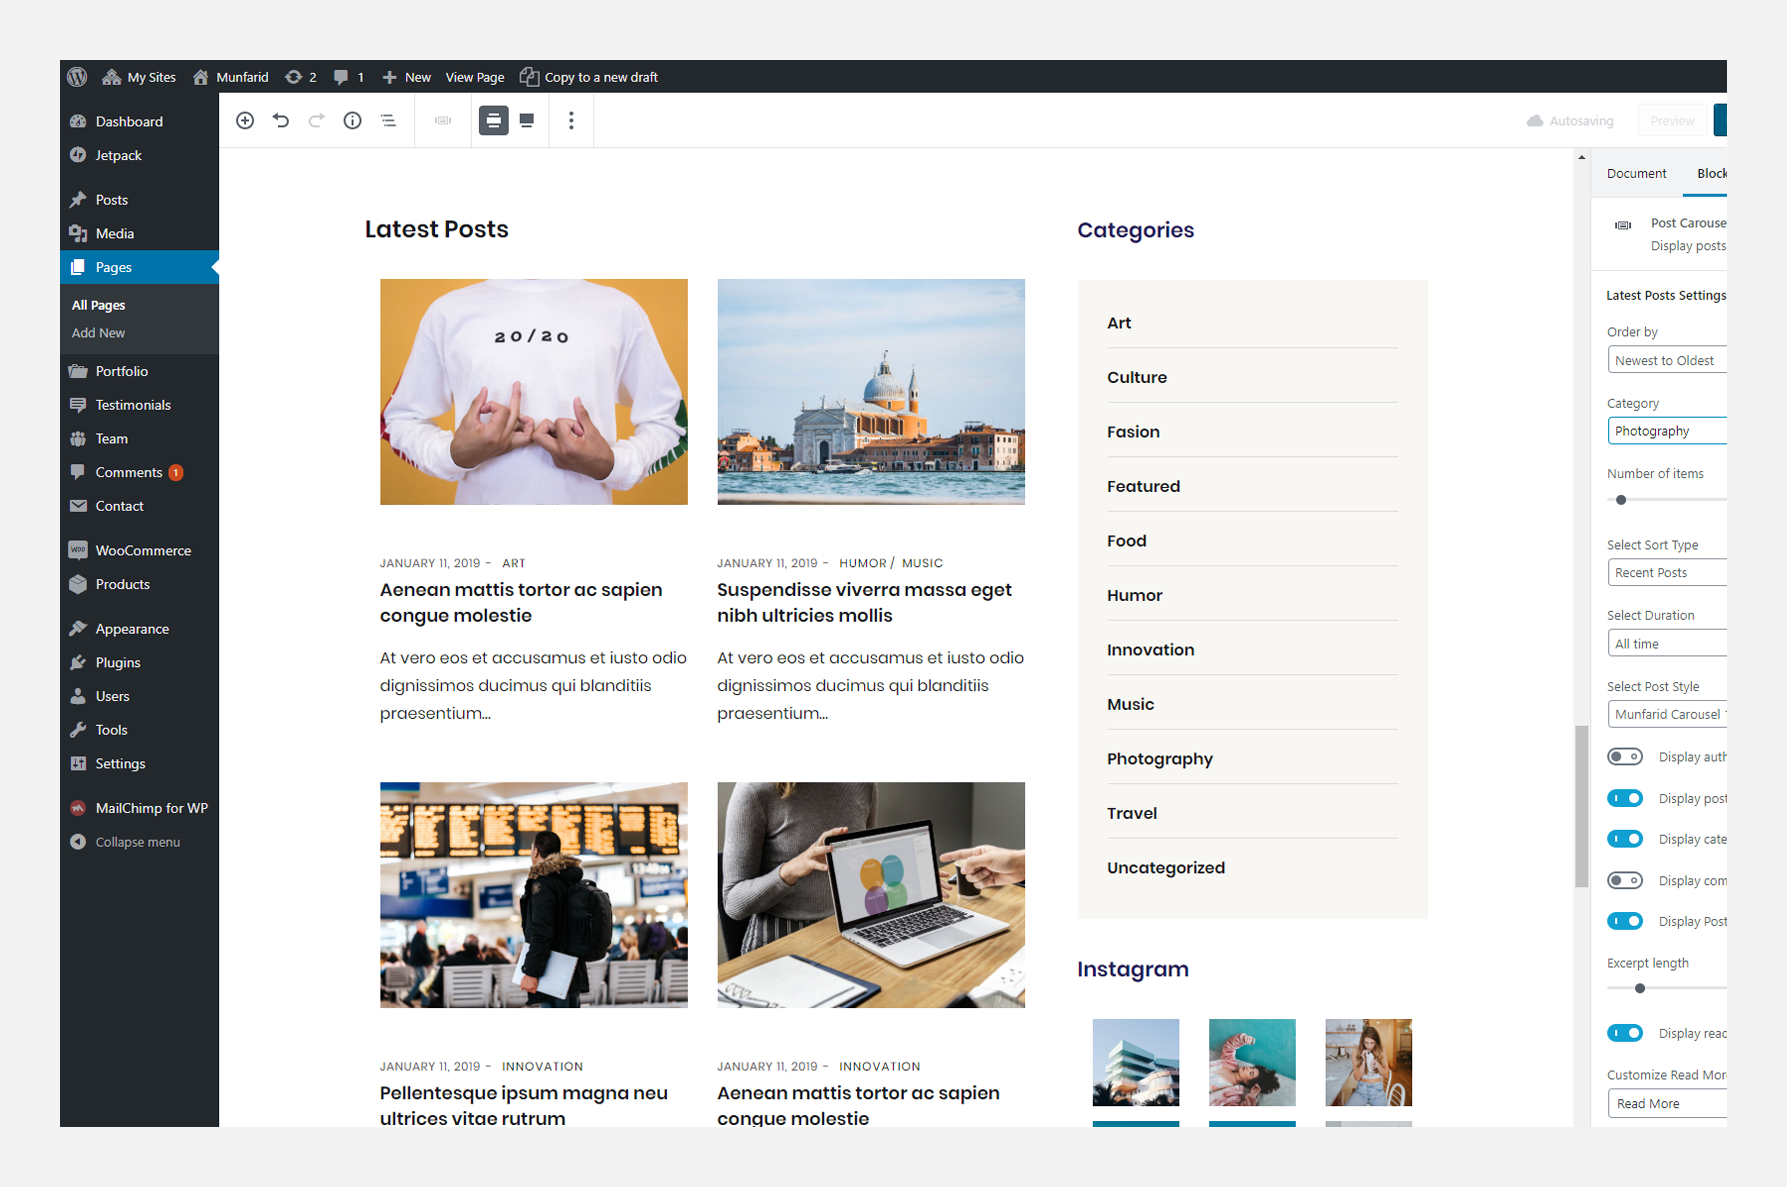The image size is (1787, 1187).
Task: Open WooCommerce in the sidebar menu
Action: (142, 550)
